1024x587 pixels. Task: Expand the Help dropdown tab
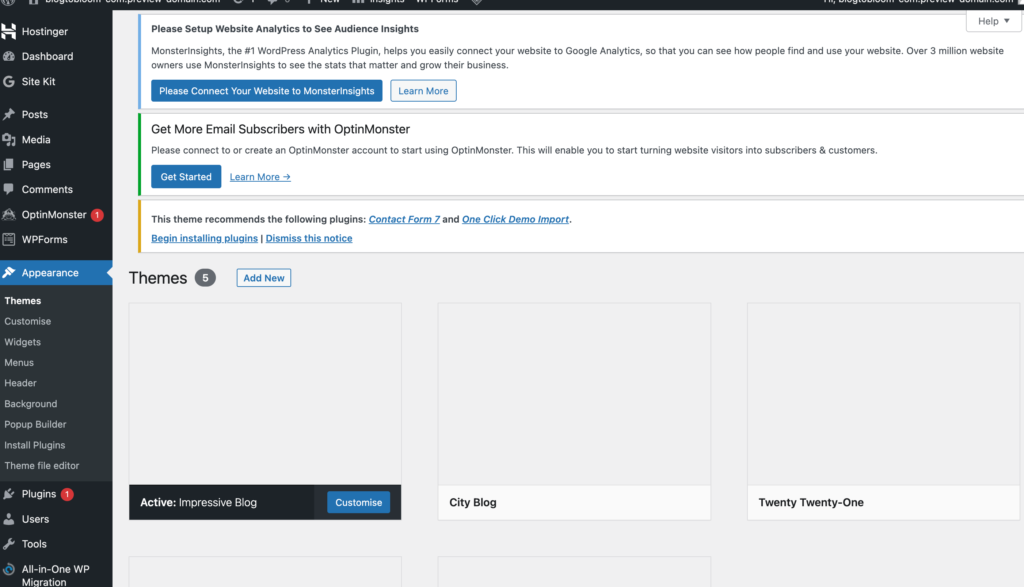pos(993,21)
